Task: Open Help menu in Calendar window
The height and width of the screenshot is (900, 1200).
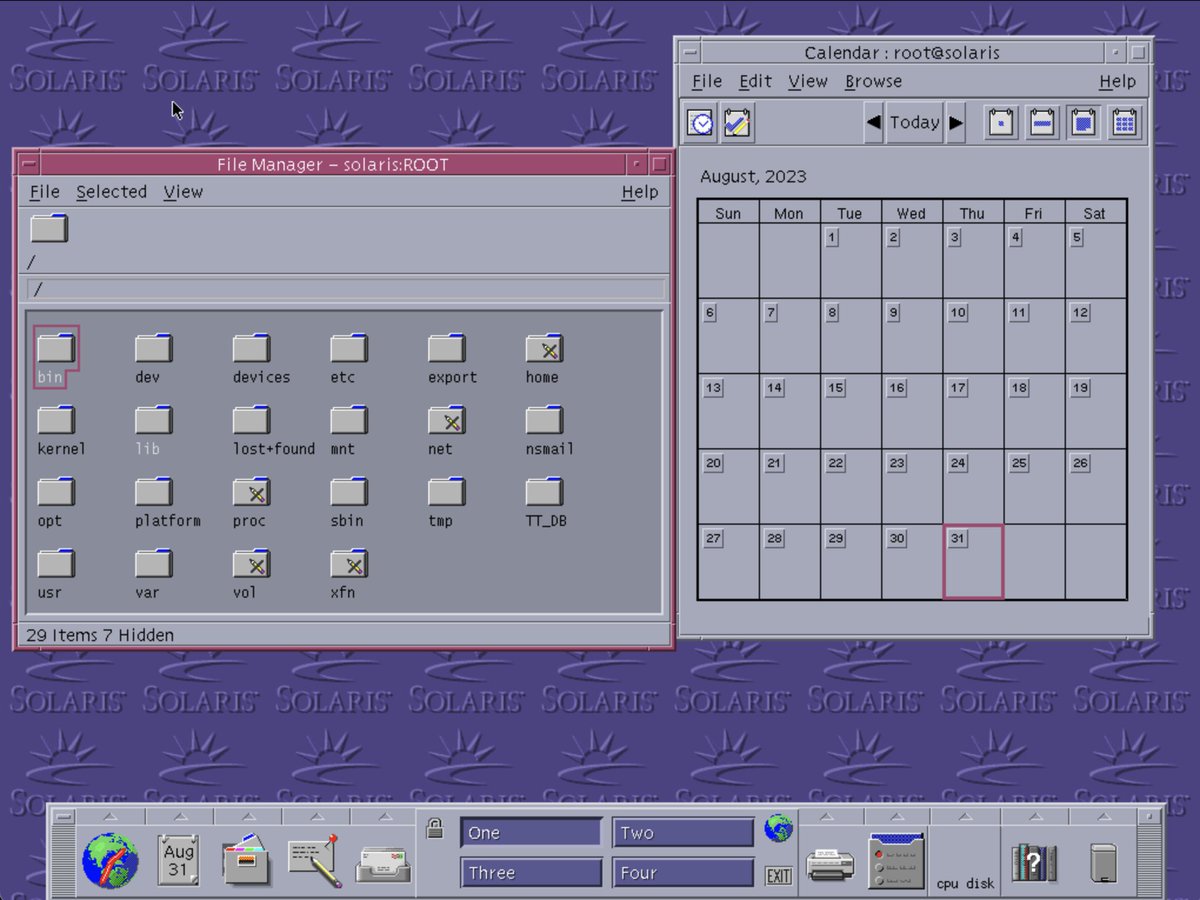Action: (1117, 82)
